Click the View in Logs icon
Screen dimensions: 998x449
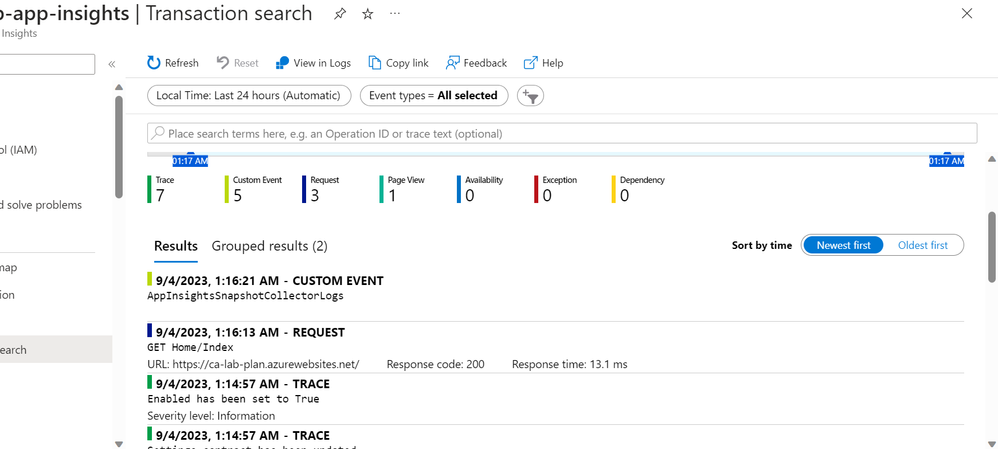click(283, 63)
